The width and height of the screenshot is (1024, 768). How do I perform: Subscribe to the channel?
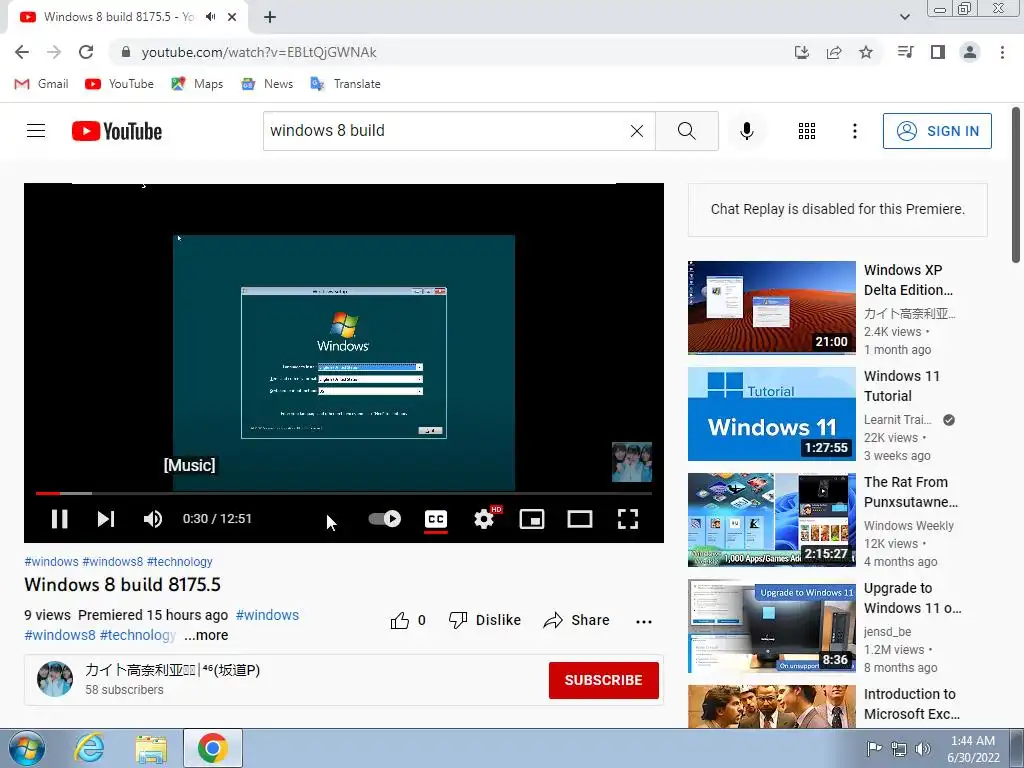[x=603, y=680]
